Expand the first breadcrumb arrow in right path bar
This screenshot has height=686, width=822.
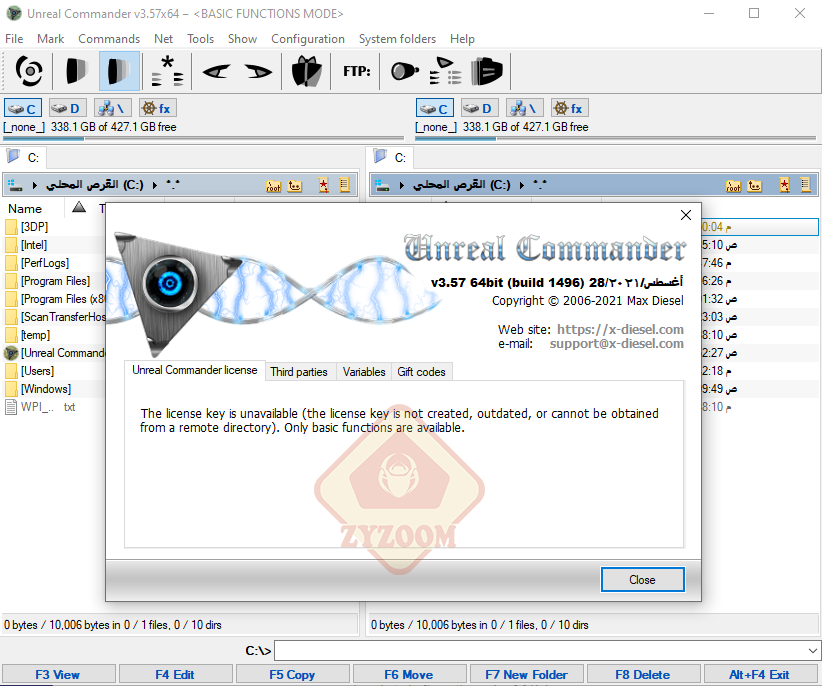(x=402, y=185)
